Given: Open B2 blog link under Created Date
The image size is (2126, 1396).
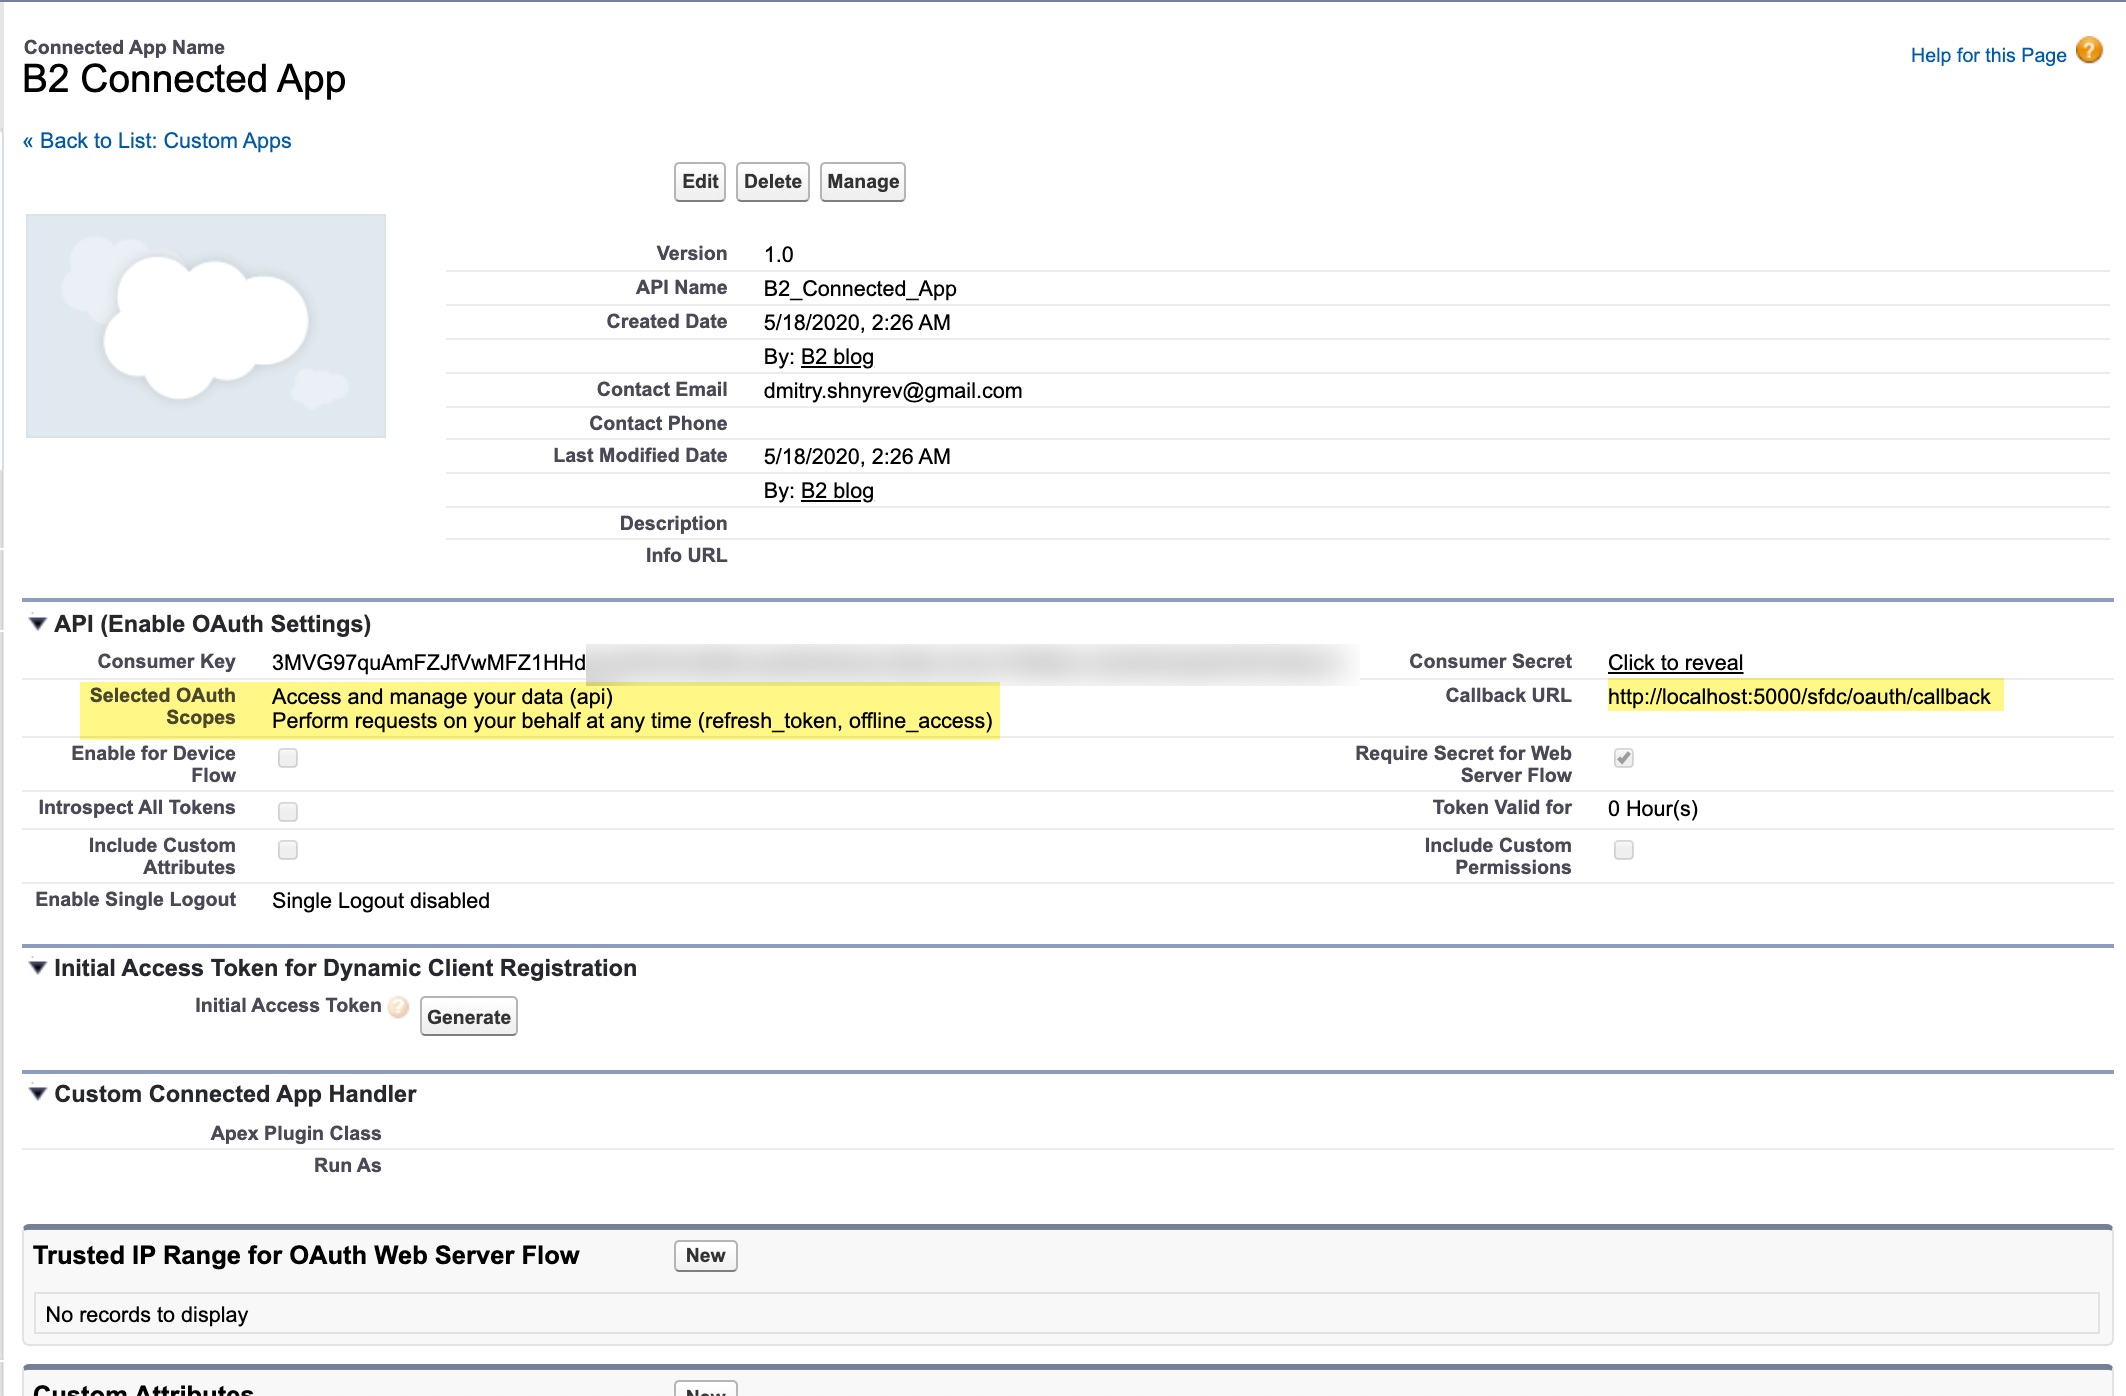Looking at the screenshot, I should (x=837, y=357).
